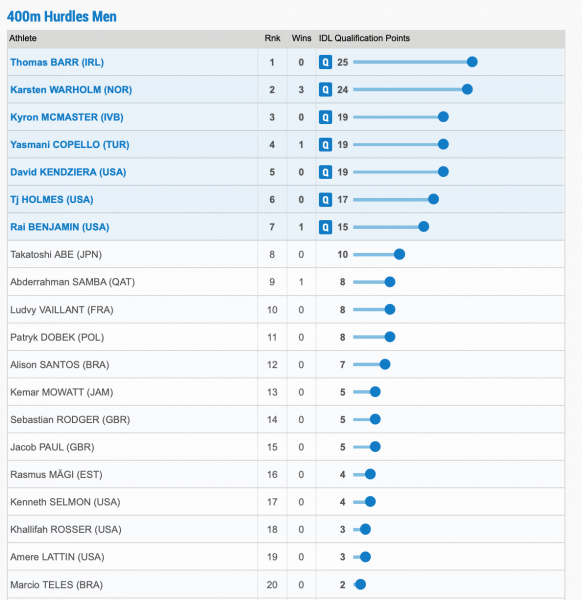
Task: Click the 25-point bar marker for Thomas BARR
Action: [472, 62]
